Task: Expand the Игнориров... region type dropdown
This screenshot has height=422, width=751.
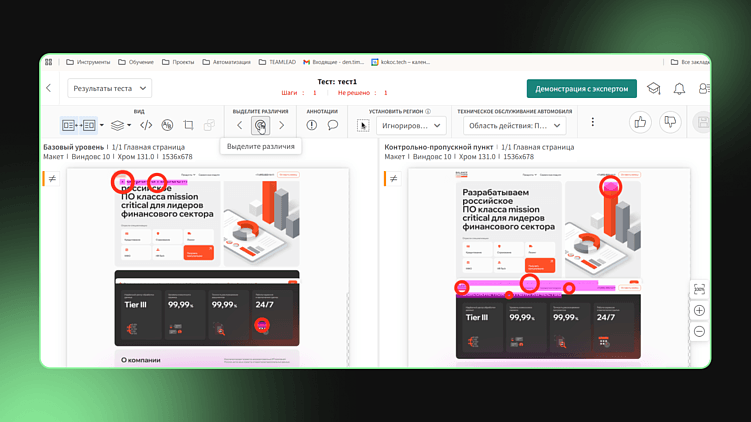Action: click(411, 125)
